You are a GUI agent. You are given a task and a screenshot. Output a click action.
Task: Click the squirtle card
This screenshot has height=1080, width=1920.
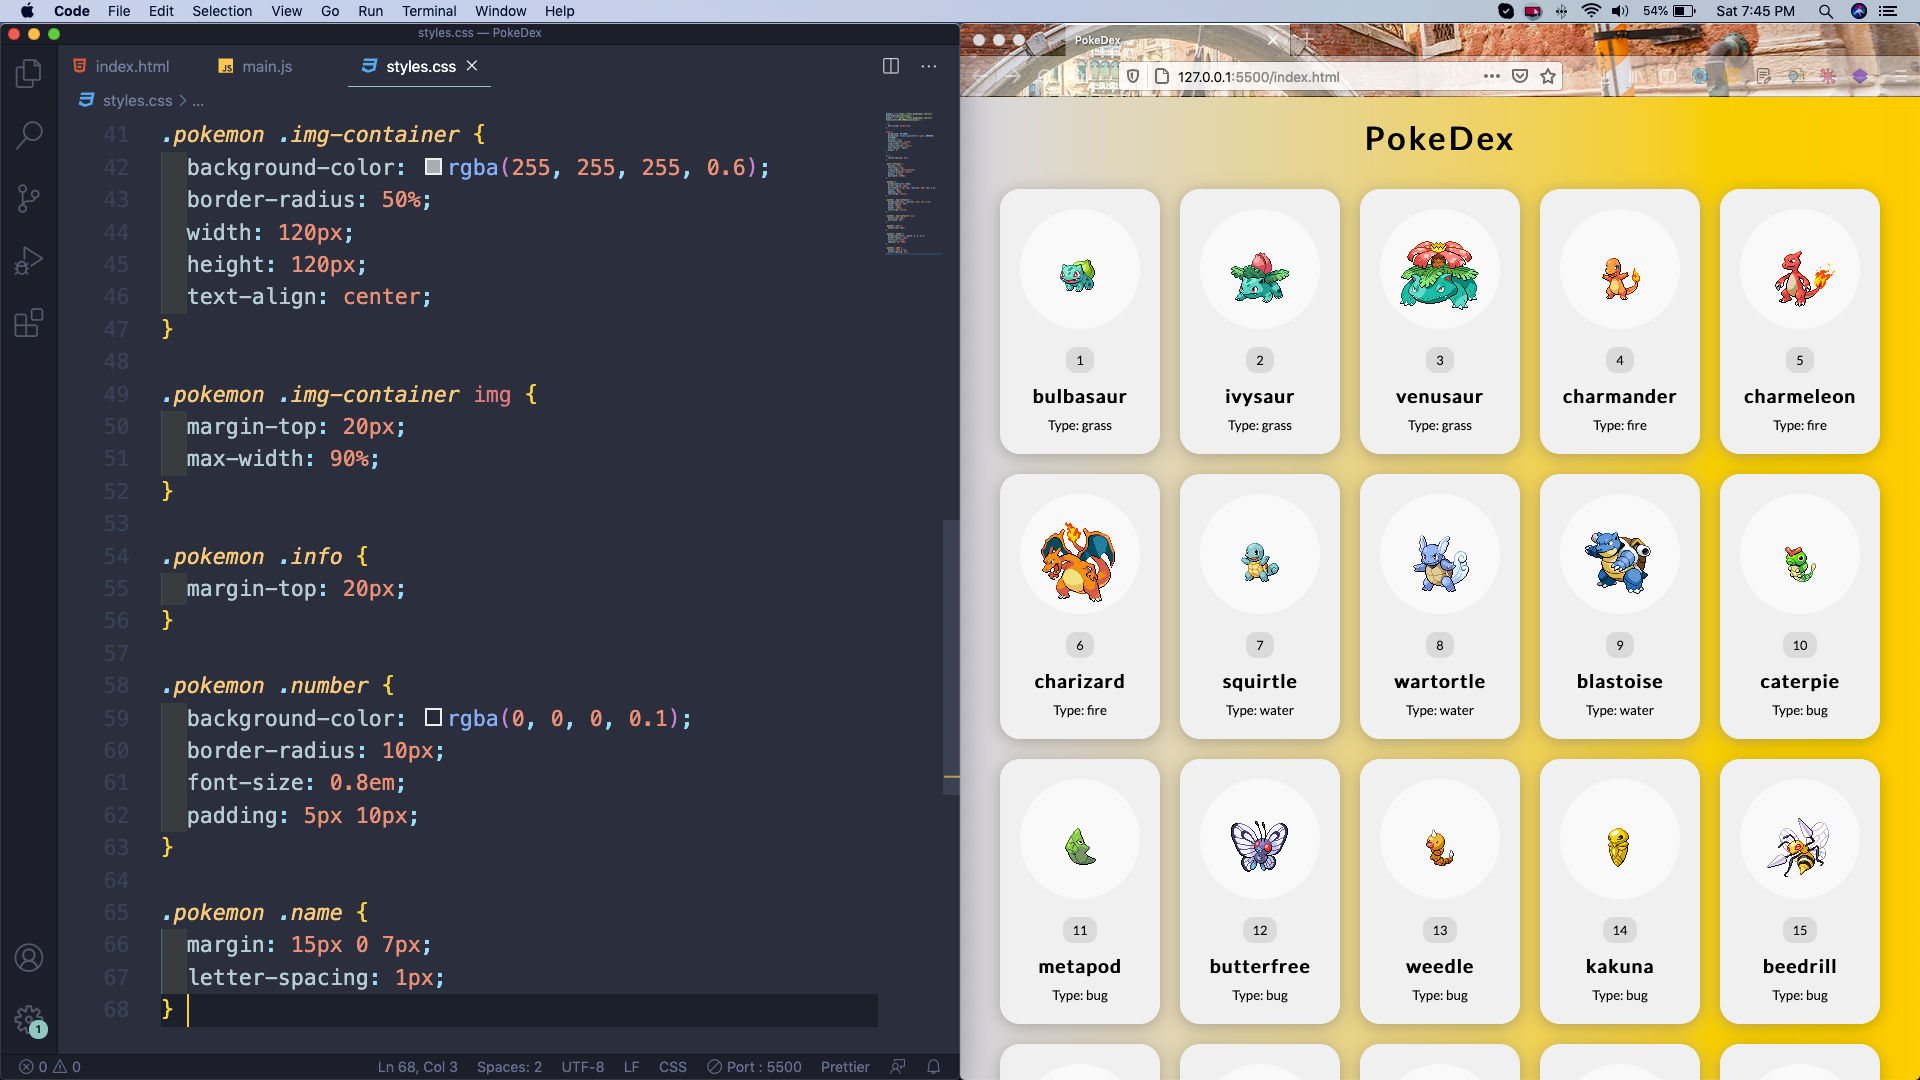(x=1260, y=606)
